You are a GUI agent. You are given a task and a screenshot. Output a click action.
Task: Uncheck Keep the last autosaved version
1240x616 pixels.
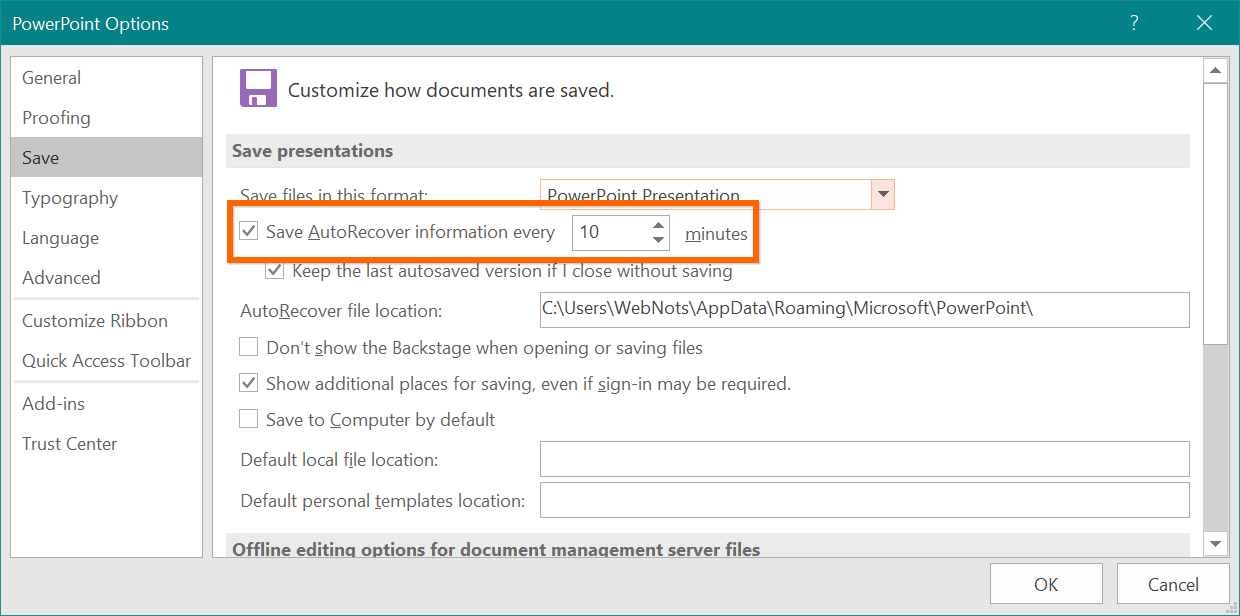tap(275, 271)
